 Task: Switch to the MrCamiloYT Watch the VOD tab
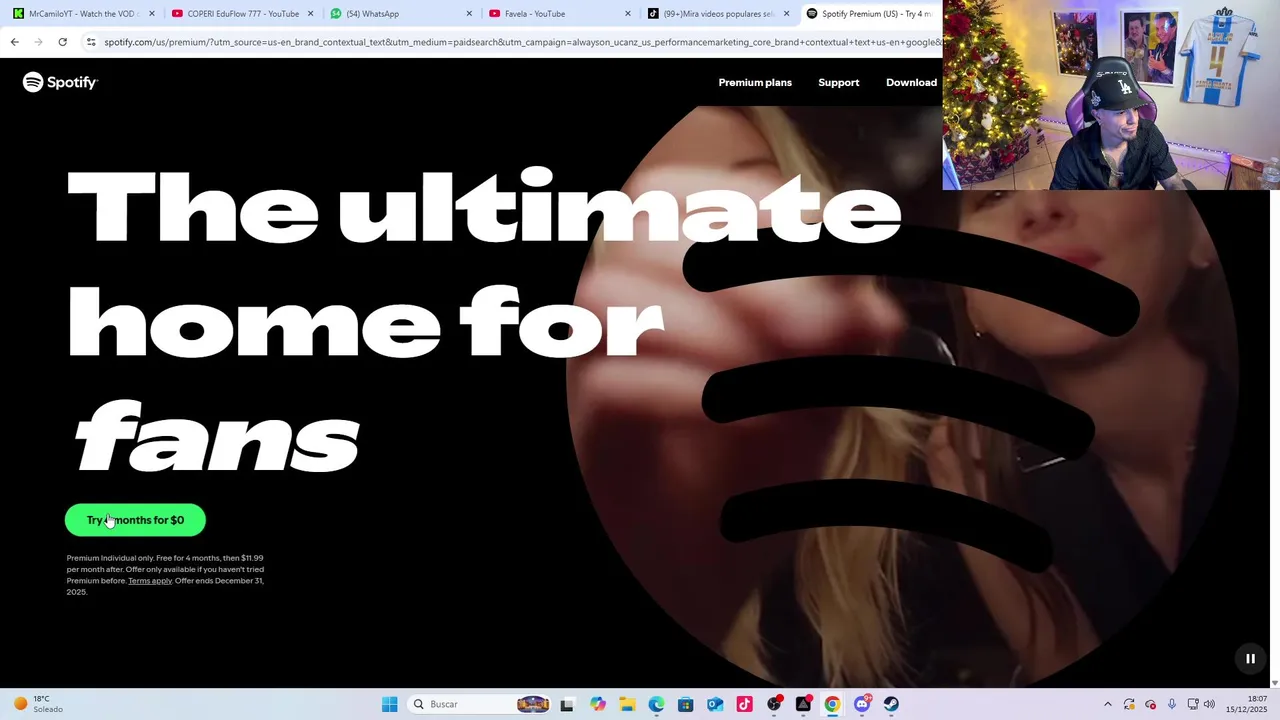pos(82,14)
